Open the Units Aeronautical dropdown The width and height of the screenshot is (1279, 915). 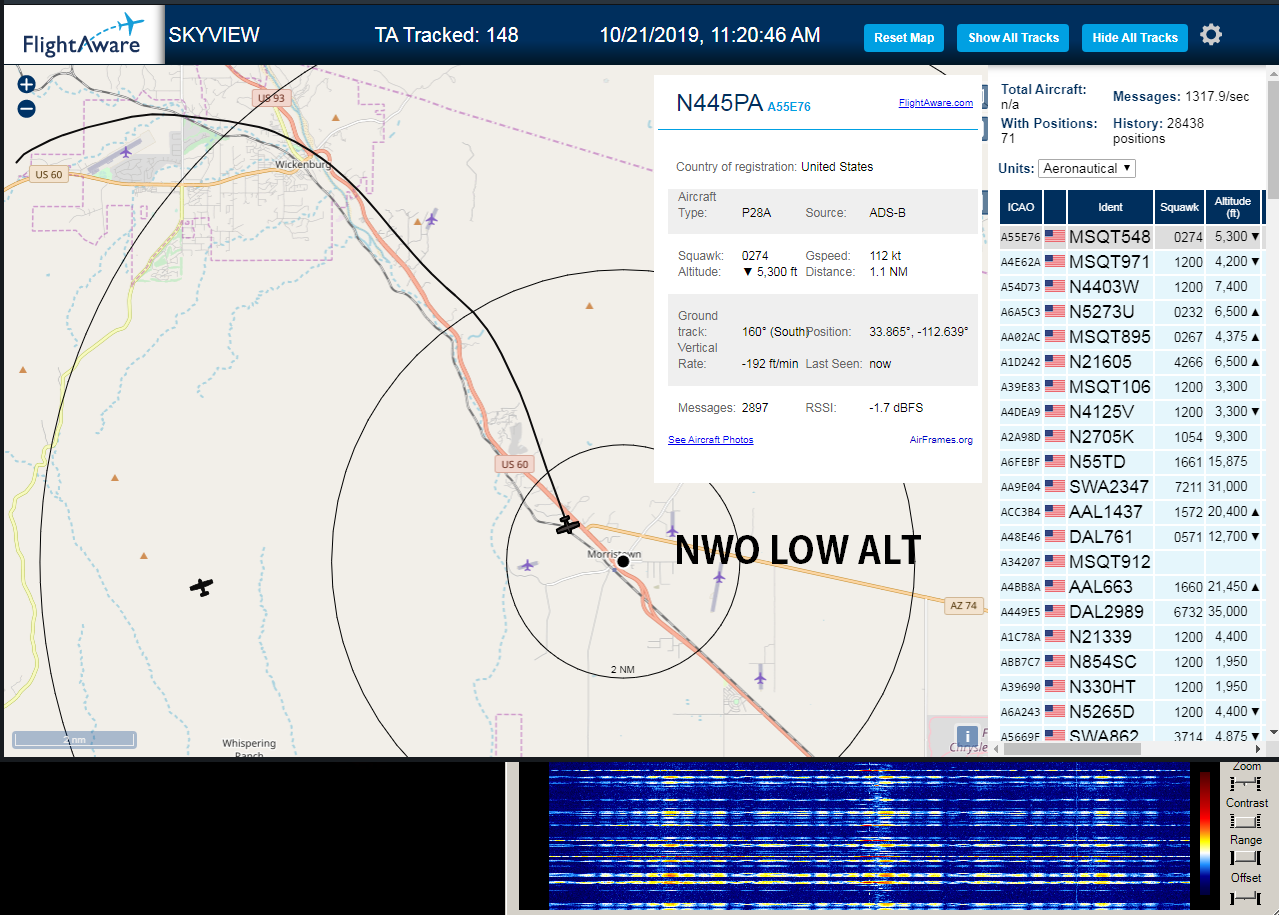pyautogui.click(x=1087, y=168)
